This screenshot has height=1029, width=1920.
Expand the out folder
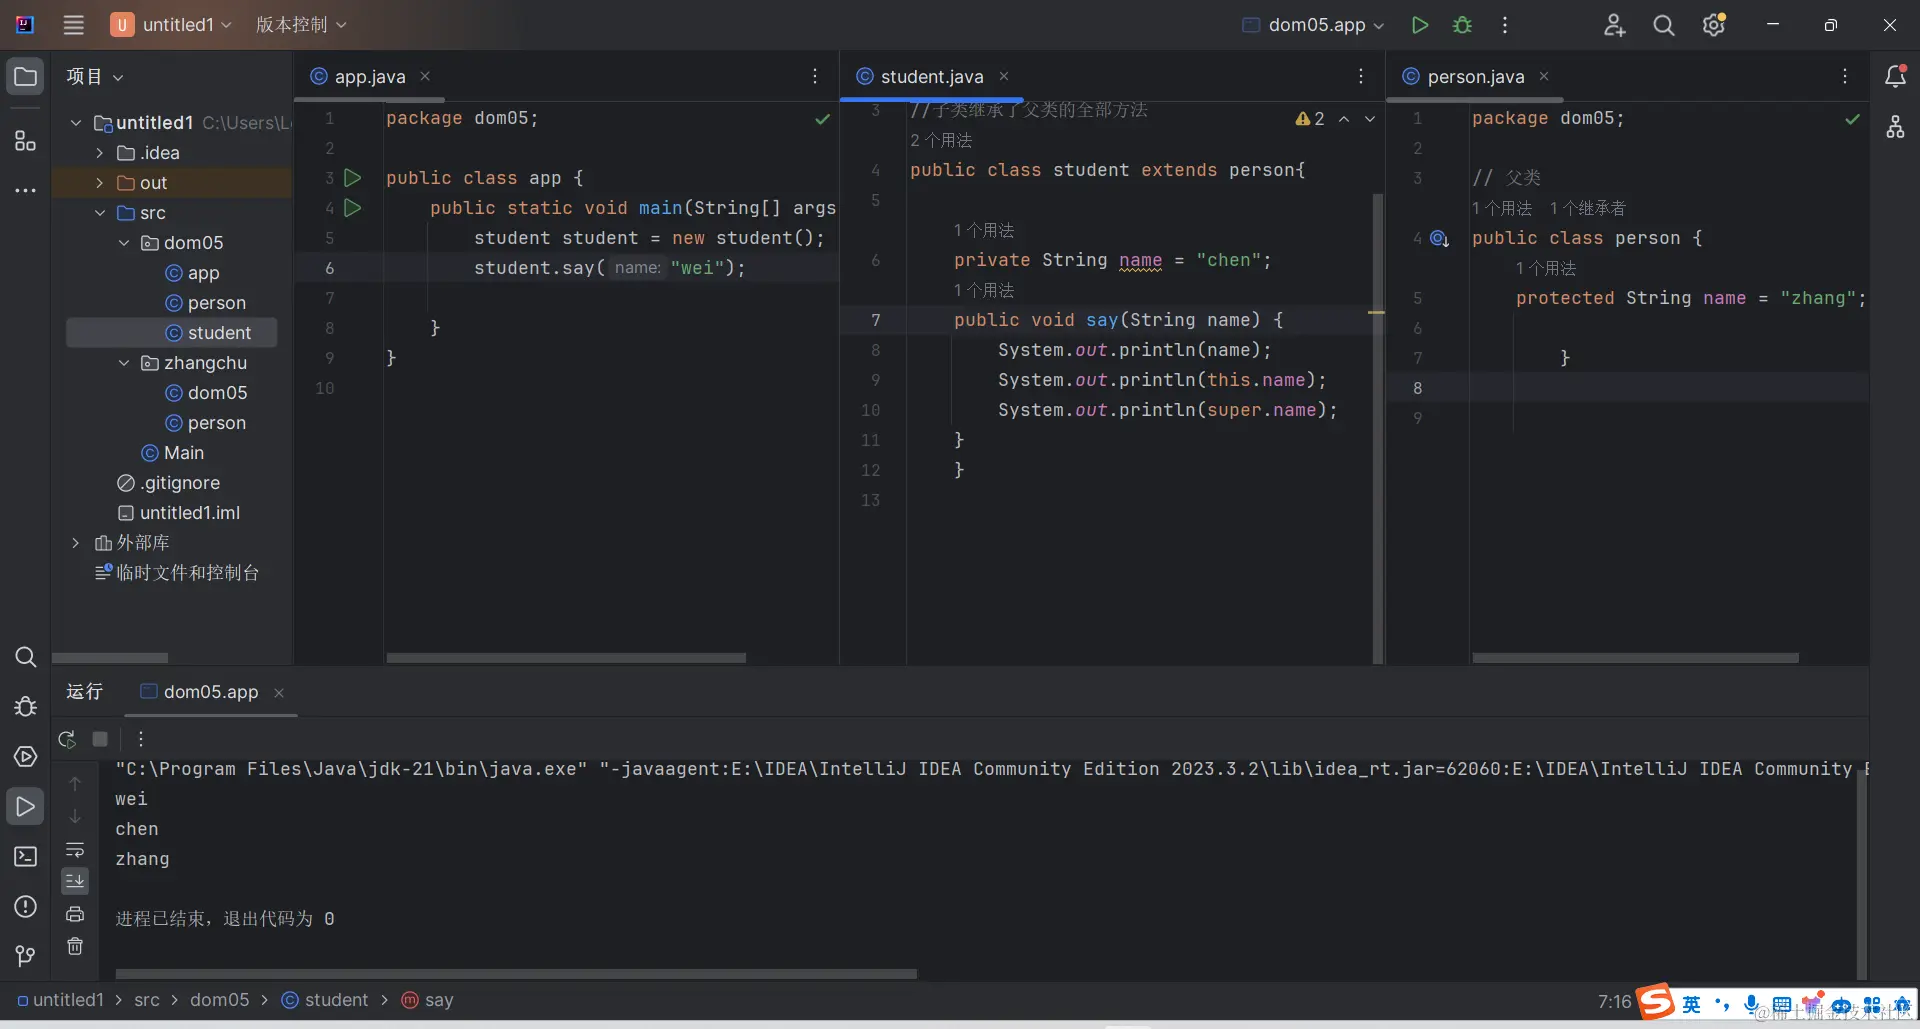pos(99,183)
